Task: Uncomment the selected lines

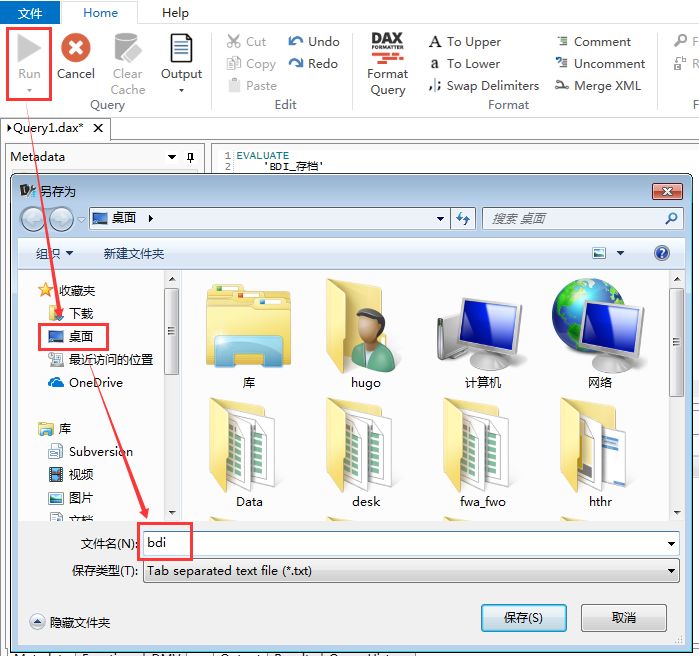Action: point(600,64)
